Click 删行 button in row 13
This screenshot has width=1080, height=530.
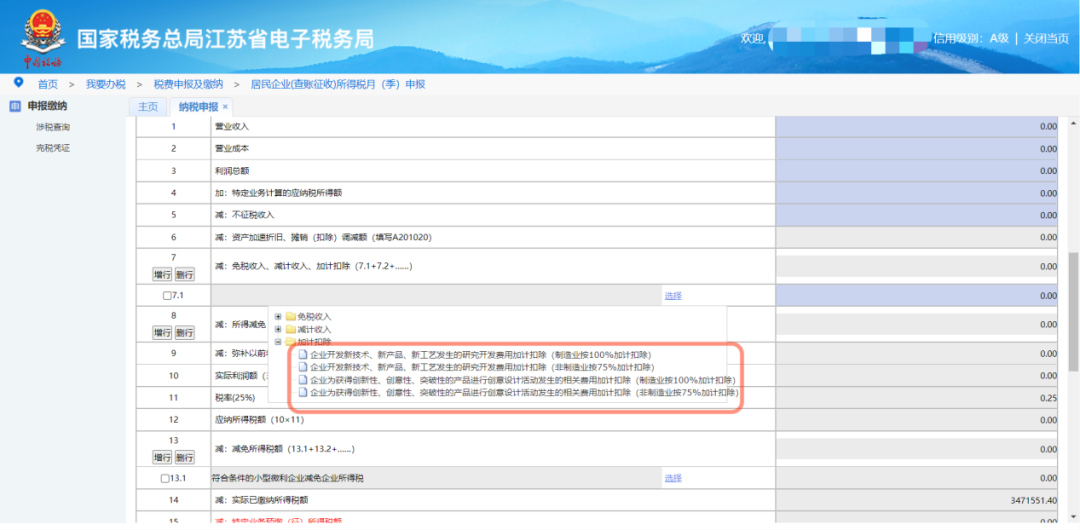pyautogui.click(x=185, y=457)
